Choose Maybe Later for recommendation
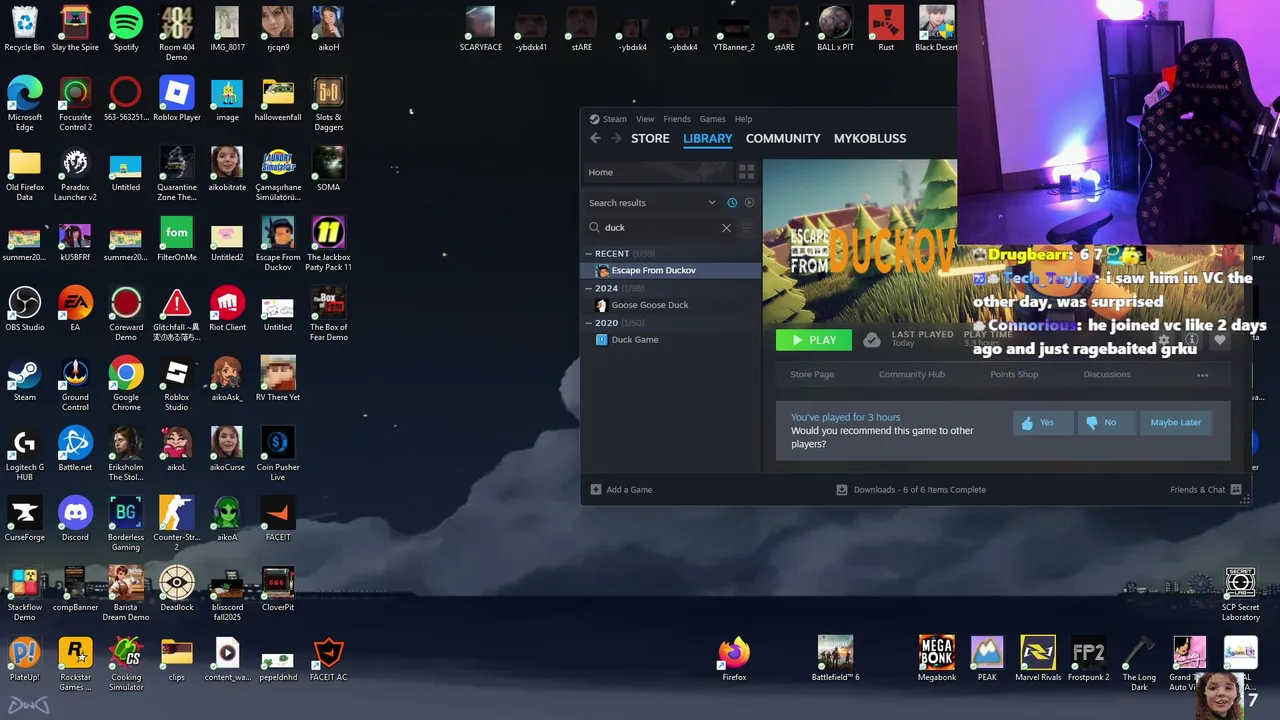The image size is (1280, 720). [1176, 422]
